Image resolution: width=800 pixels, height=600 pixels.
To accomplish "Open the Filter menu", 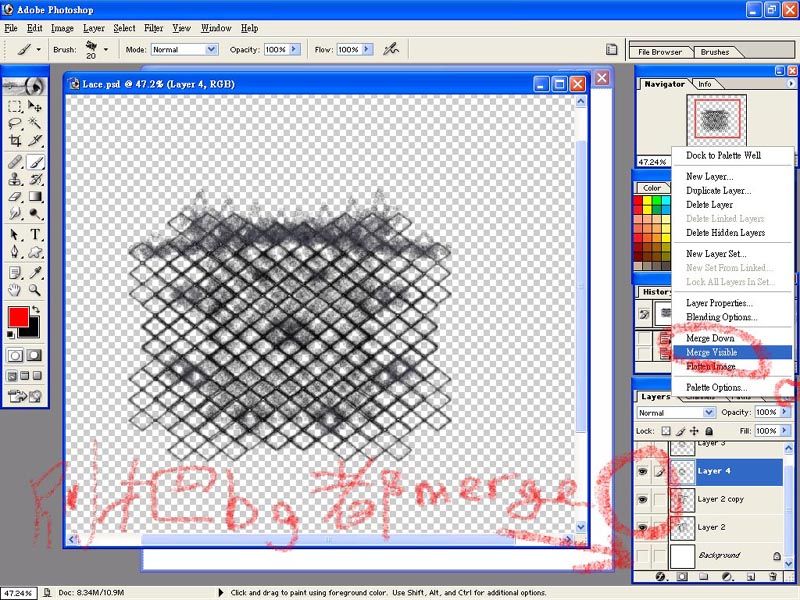I will click(x=154, y=28).
